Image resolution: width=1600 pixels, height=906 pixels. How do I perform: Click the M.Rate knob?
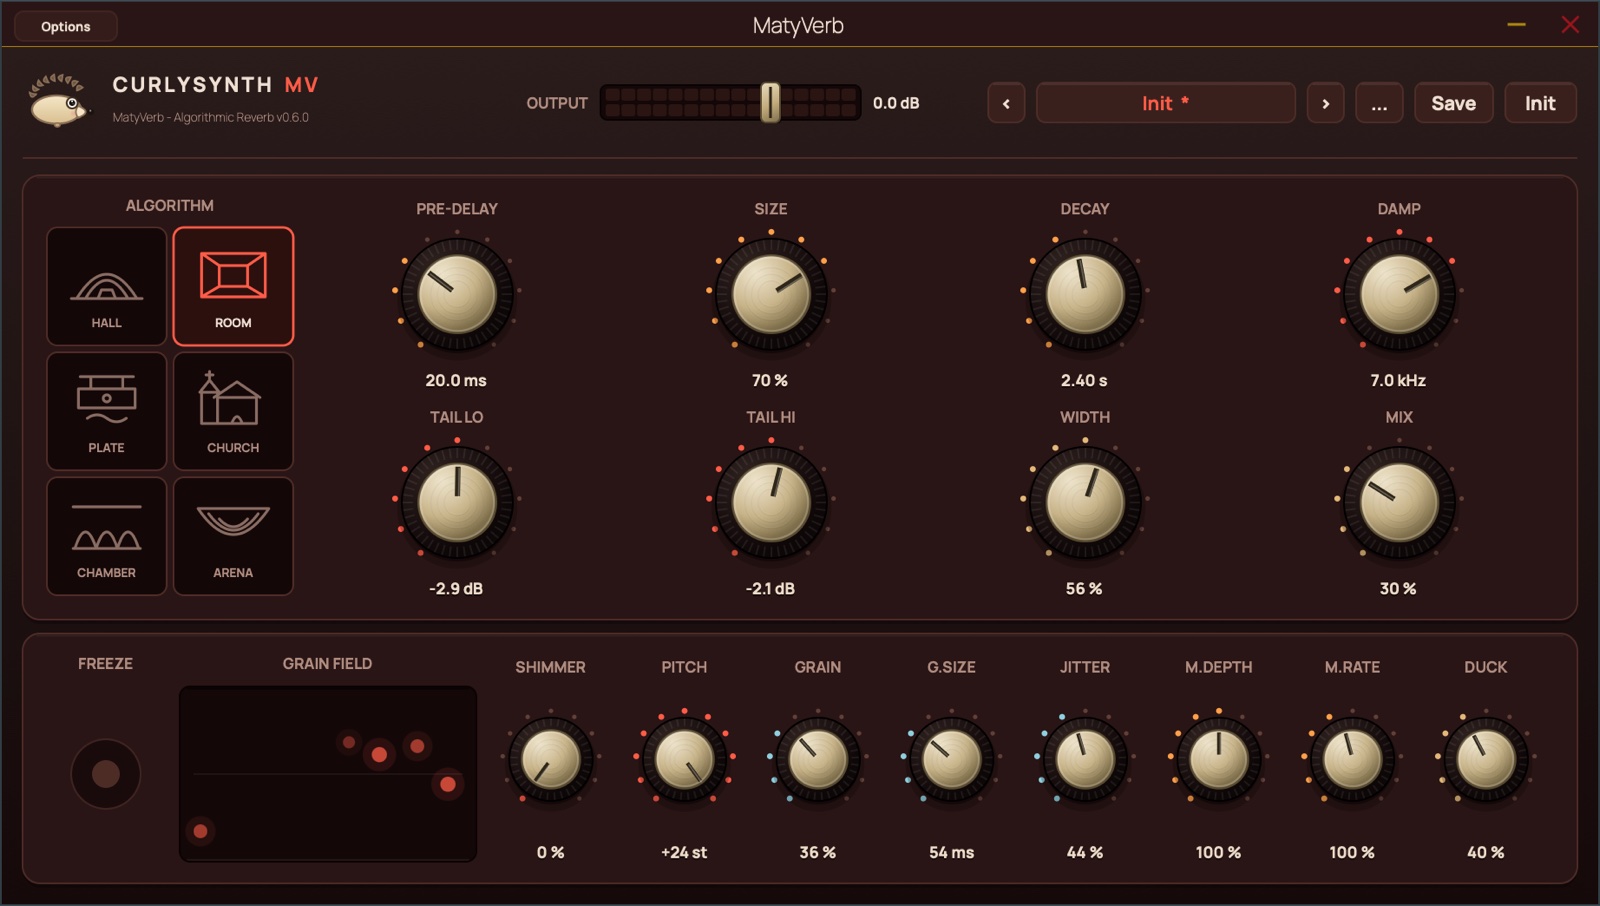point(1352,759)
